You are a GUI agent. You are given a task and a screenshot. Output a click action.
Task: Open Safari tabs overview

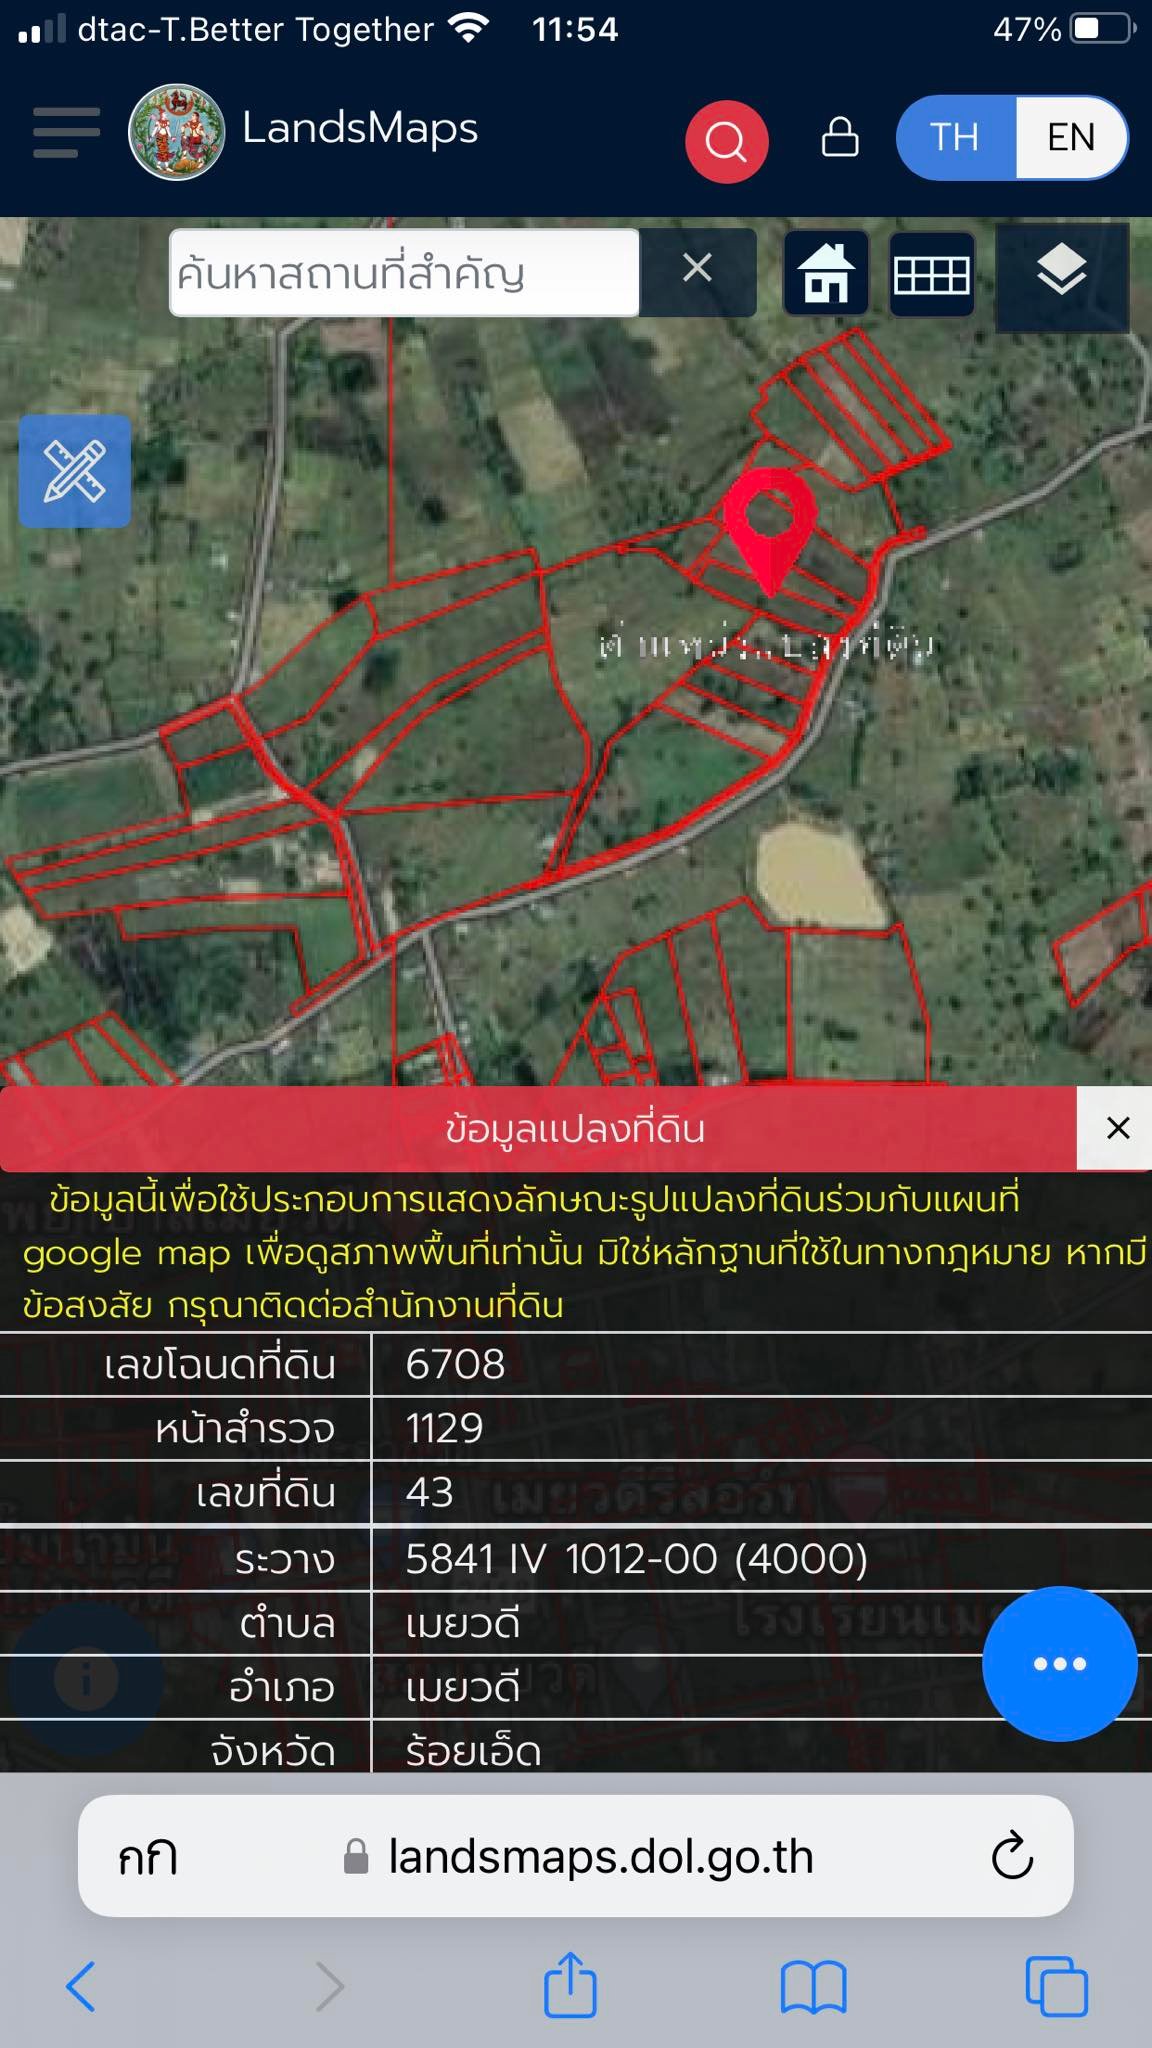[x=1057, y=1986]
